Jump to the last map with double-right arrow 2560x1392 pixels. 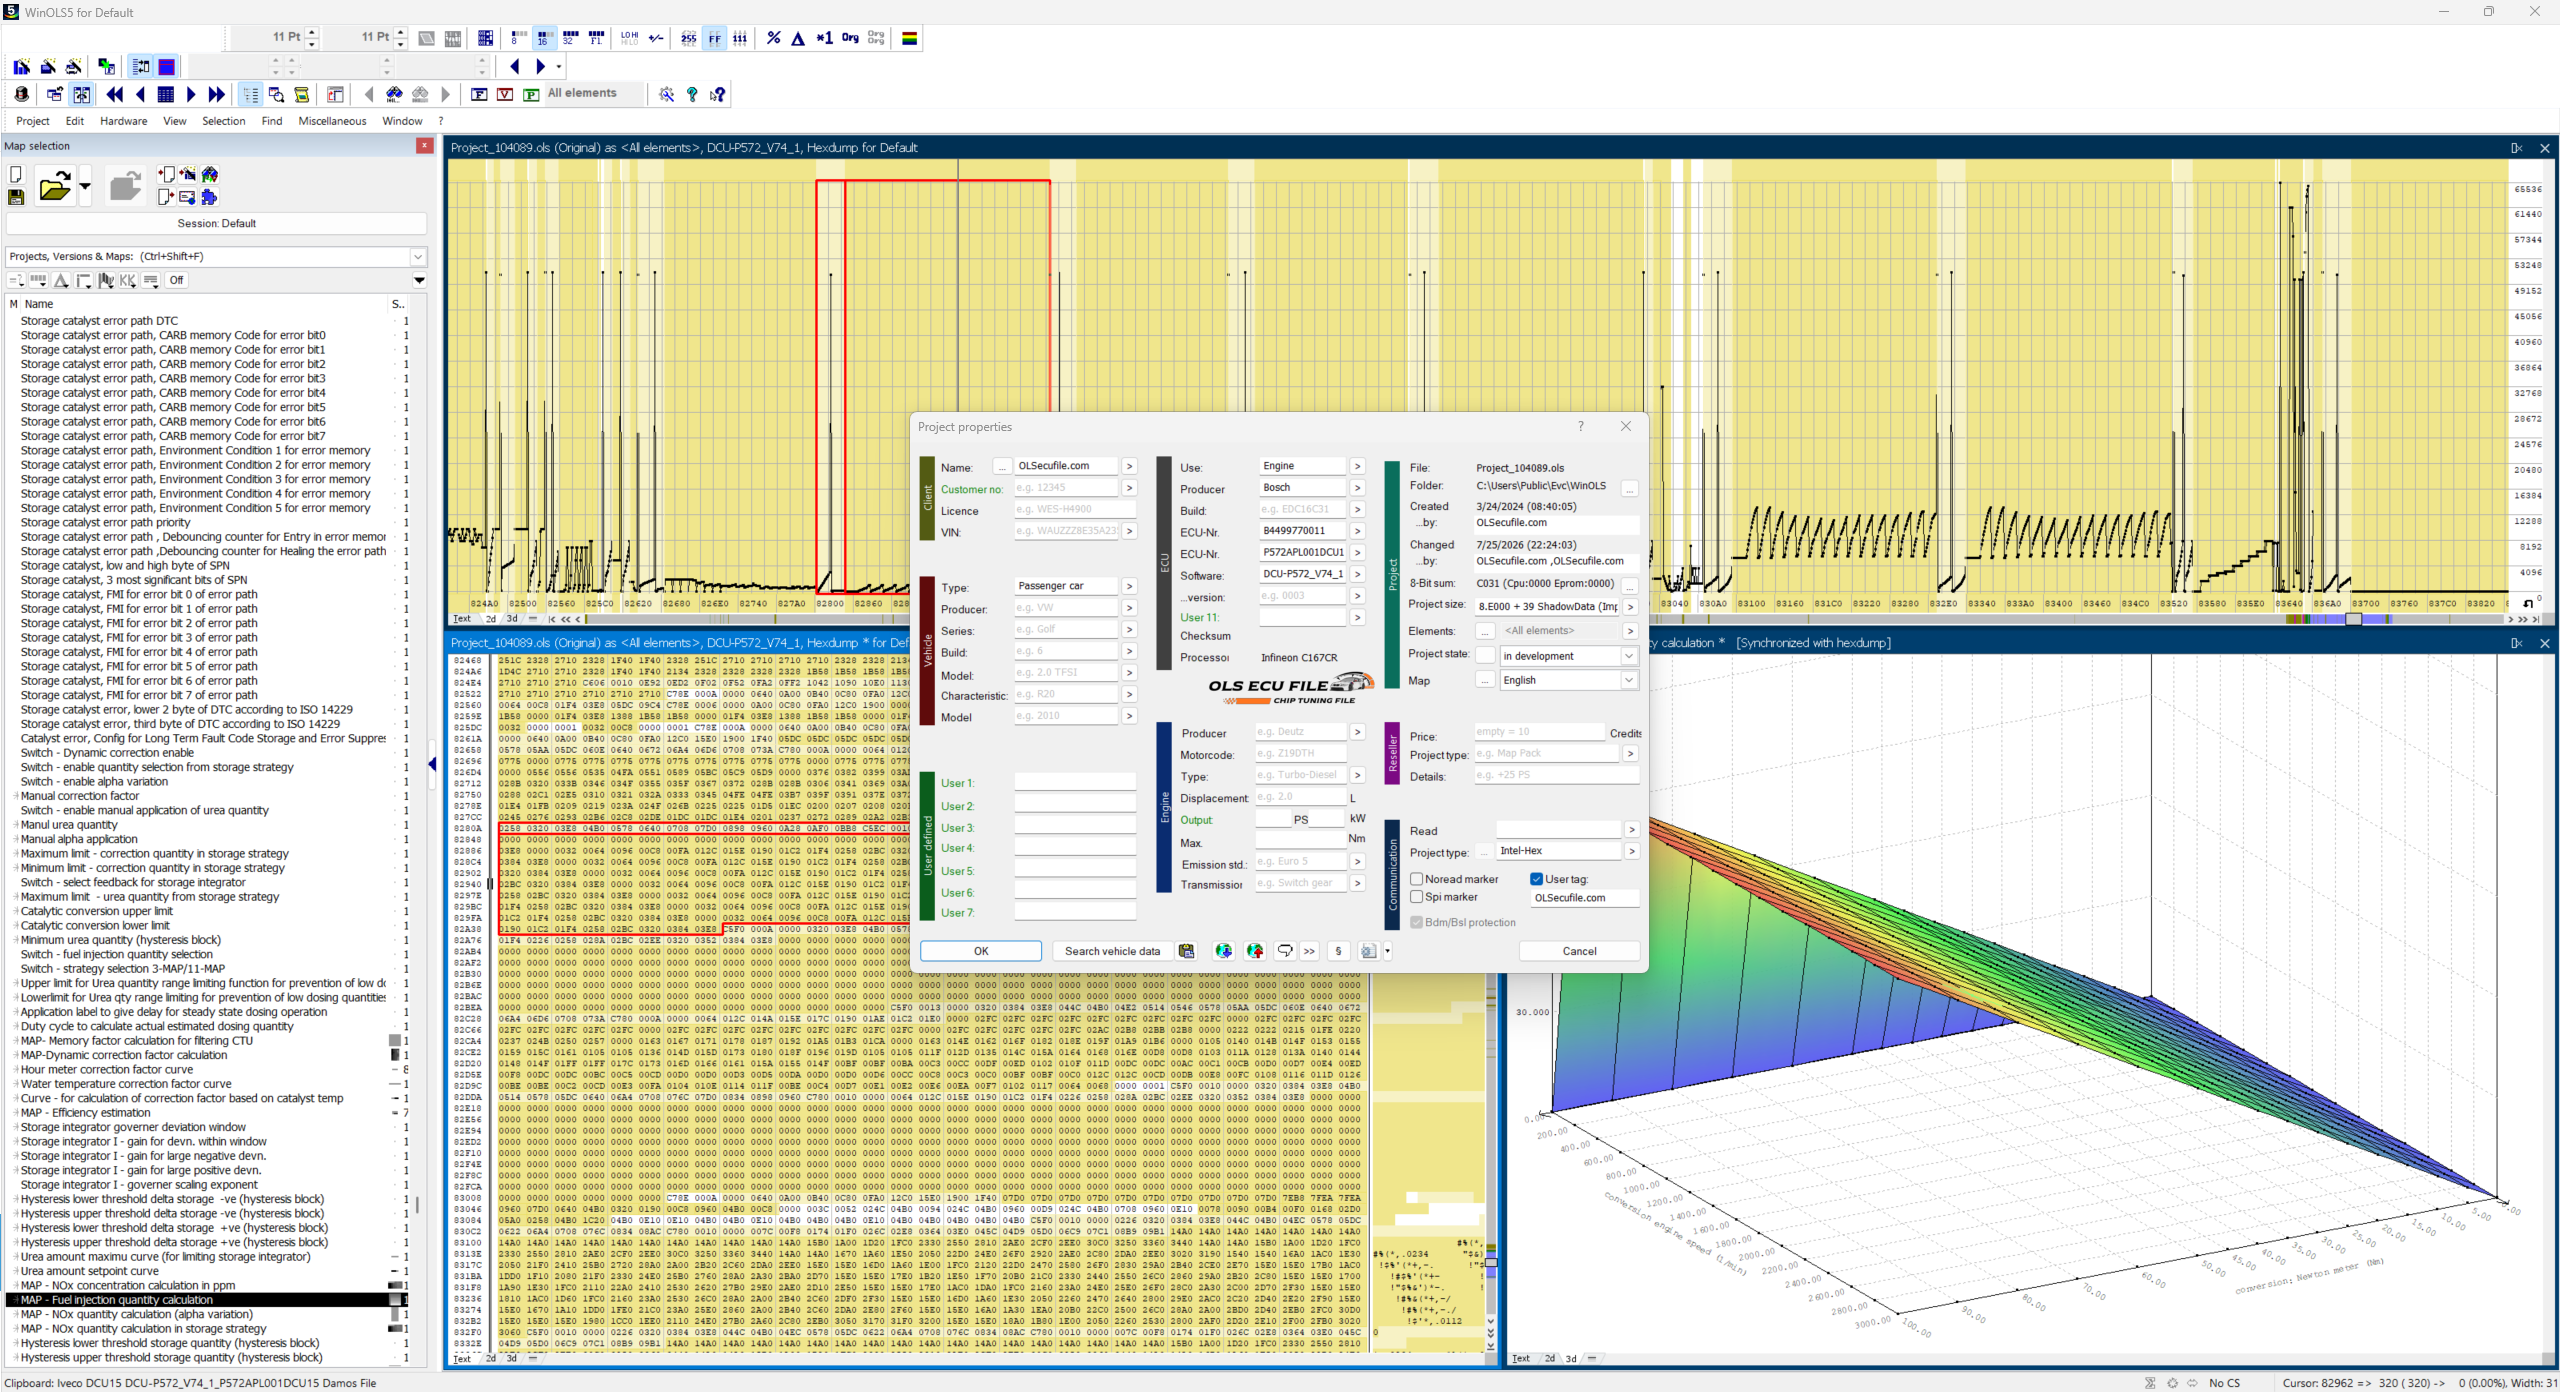216,94
